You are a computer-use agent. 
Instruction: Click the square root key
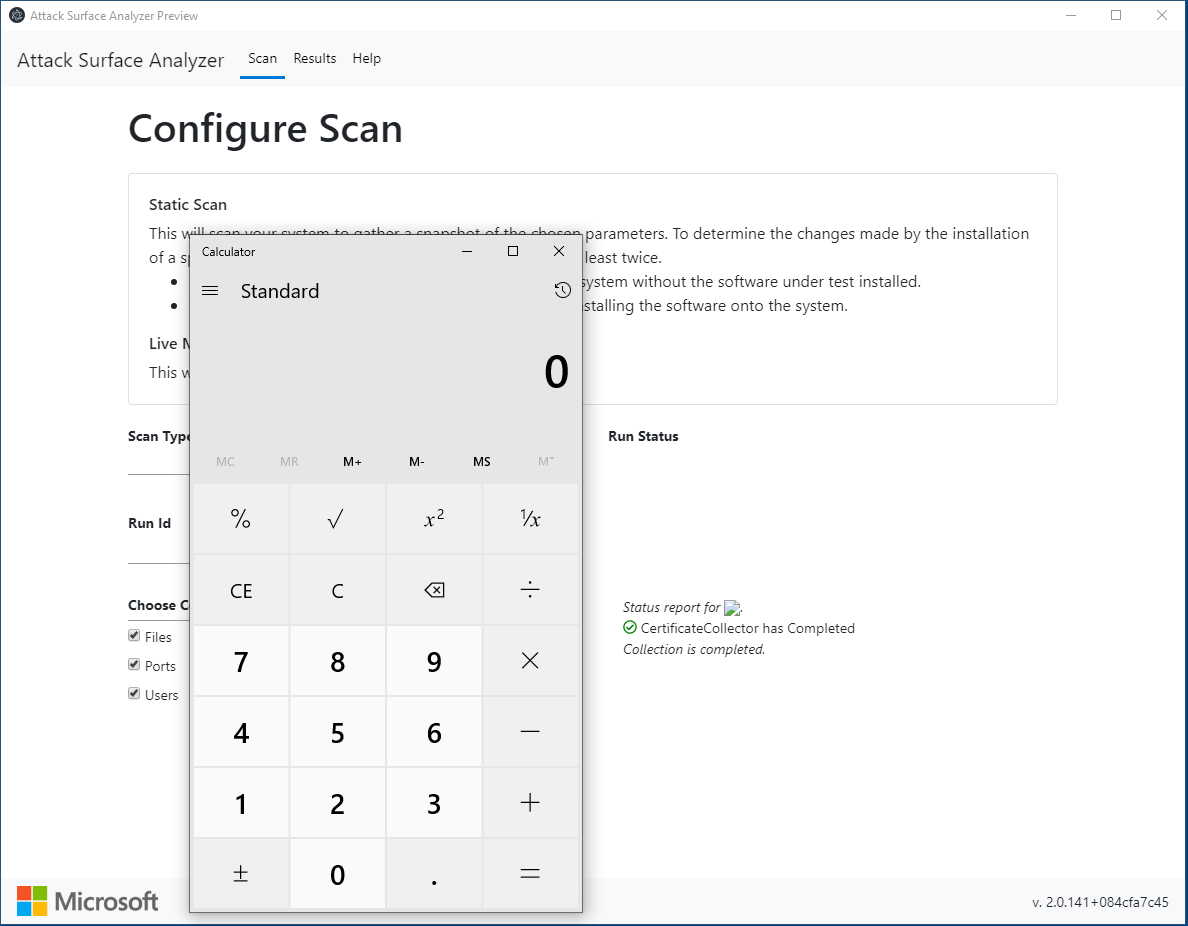337,519
